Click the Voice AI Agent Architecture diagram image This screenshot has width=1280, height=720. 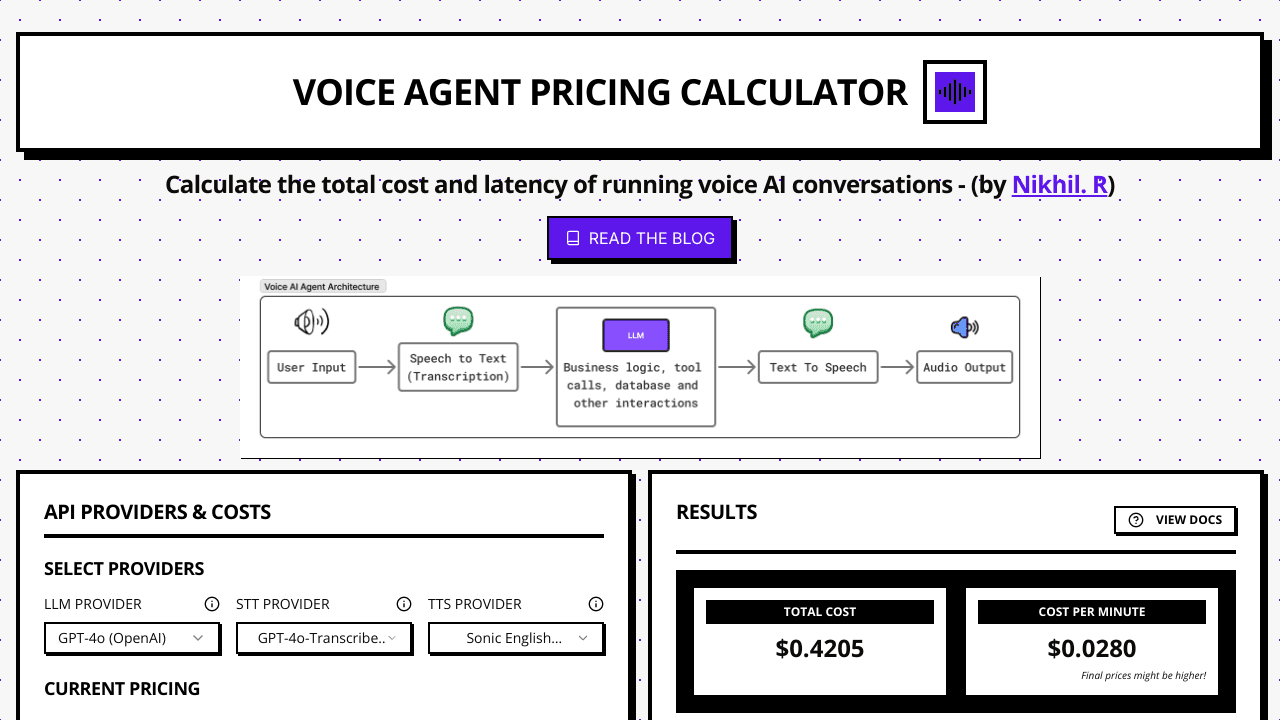[640, 368]
